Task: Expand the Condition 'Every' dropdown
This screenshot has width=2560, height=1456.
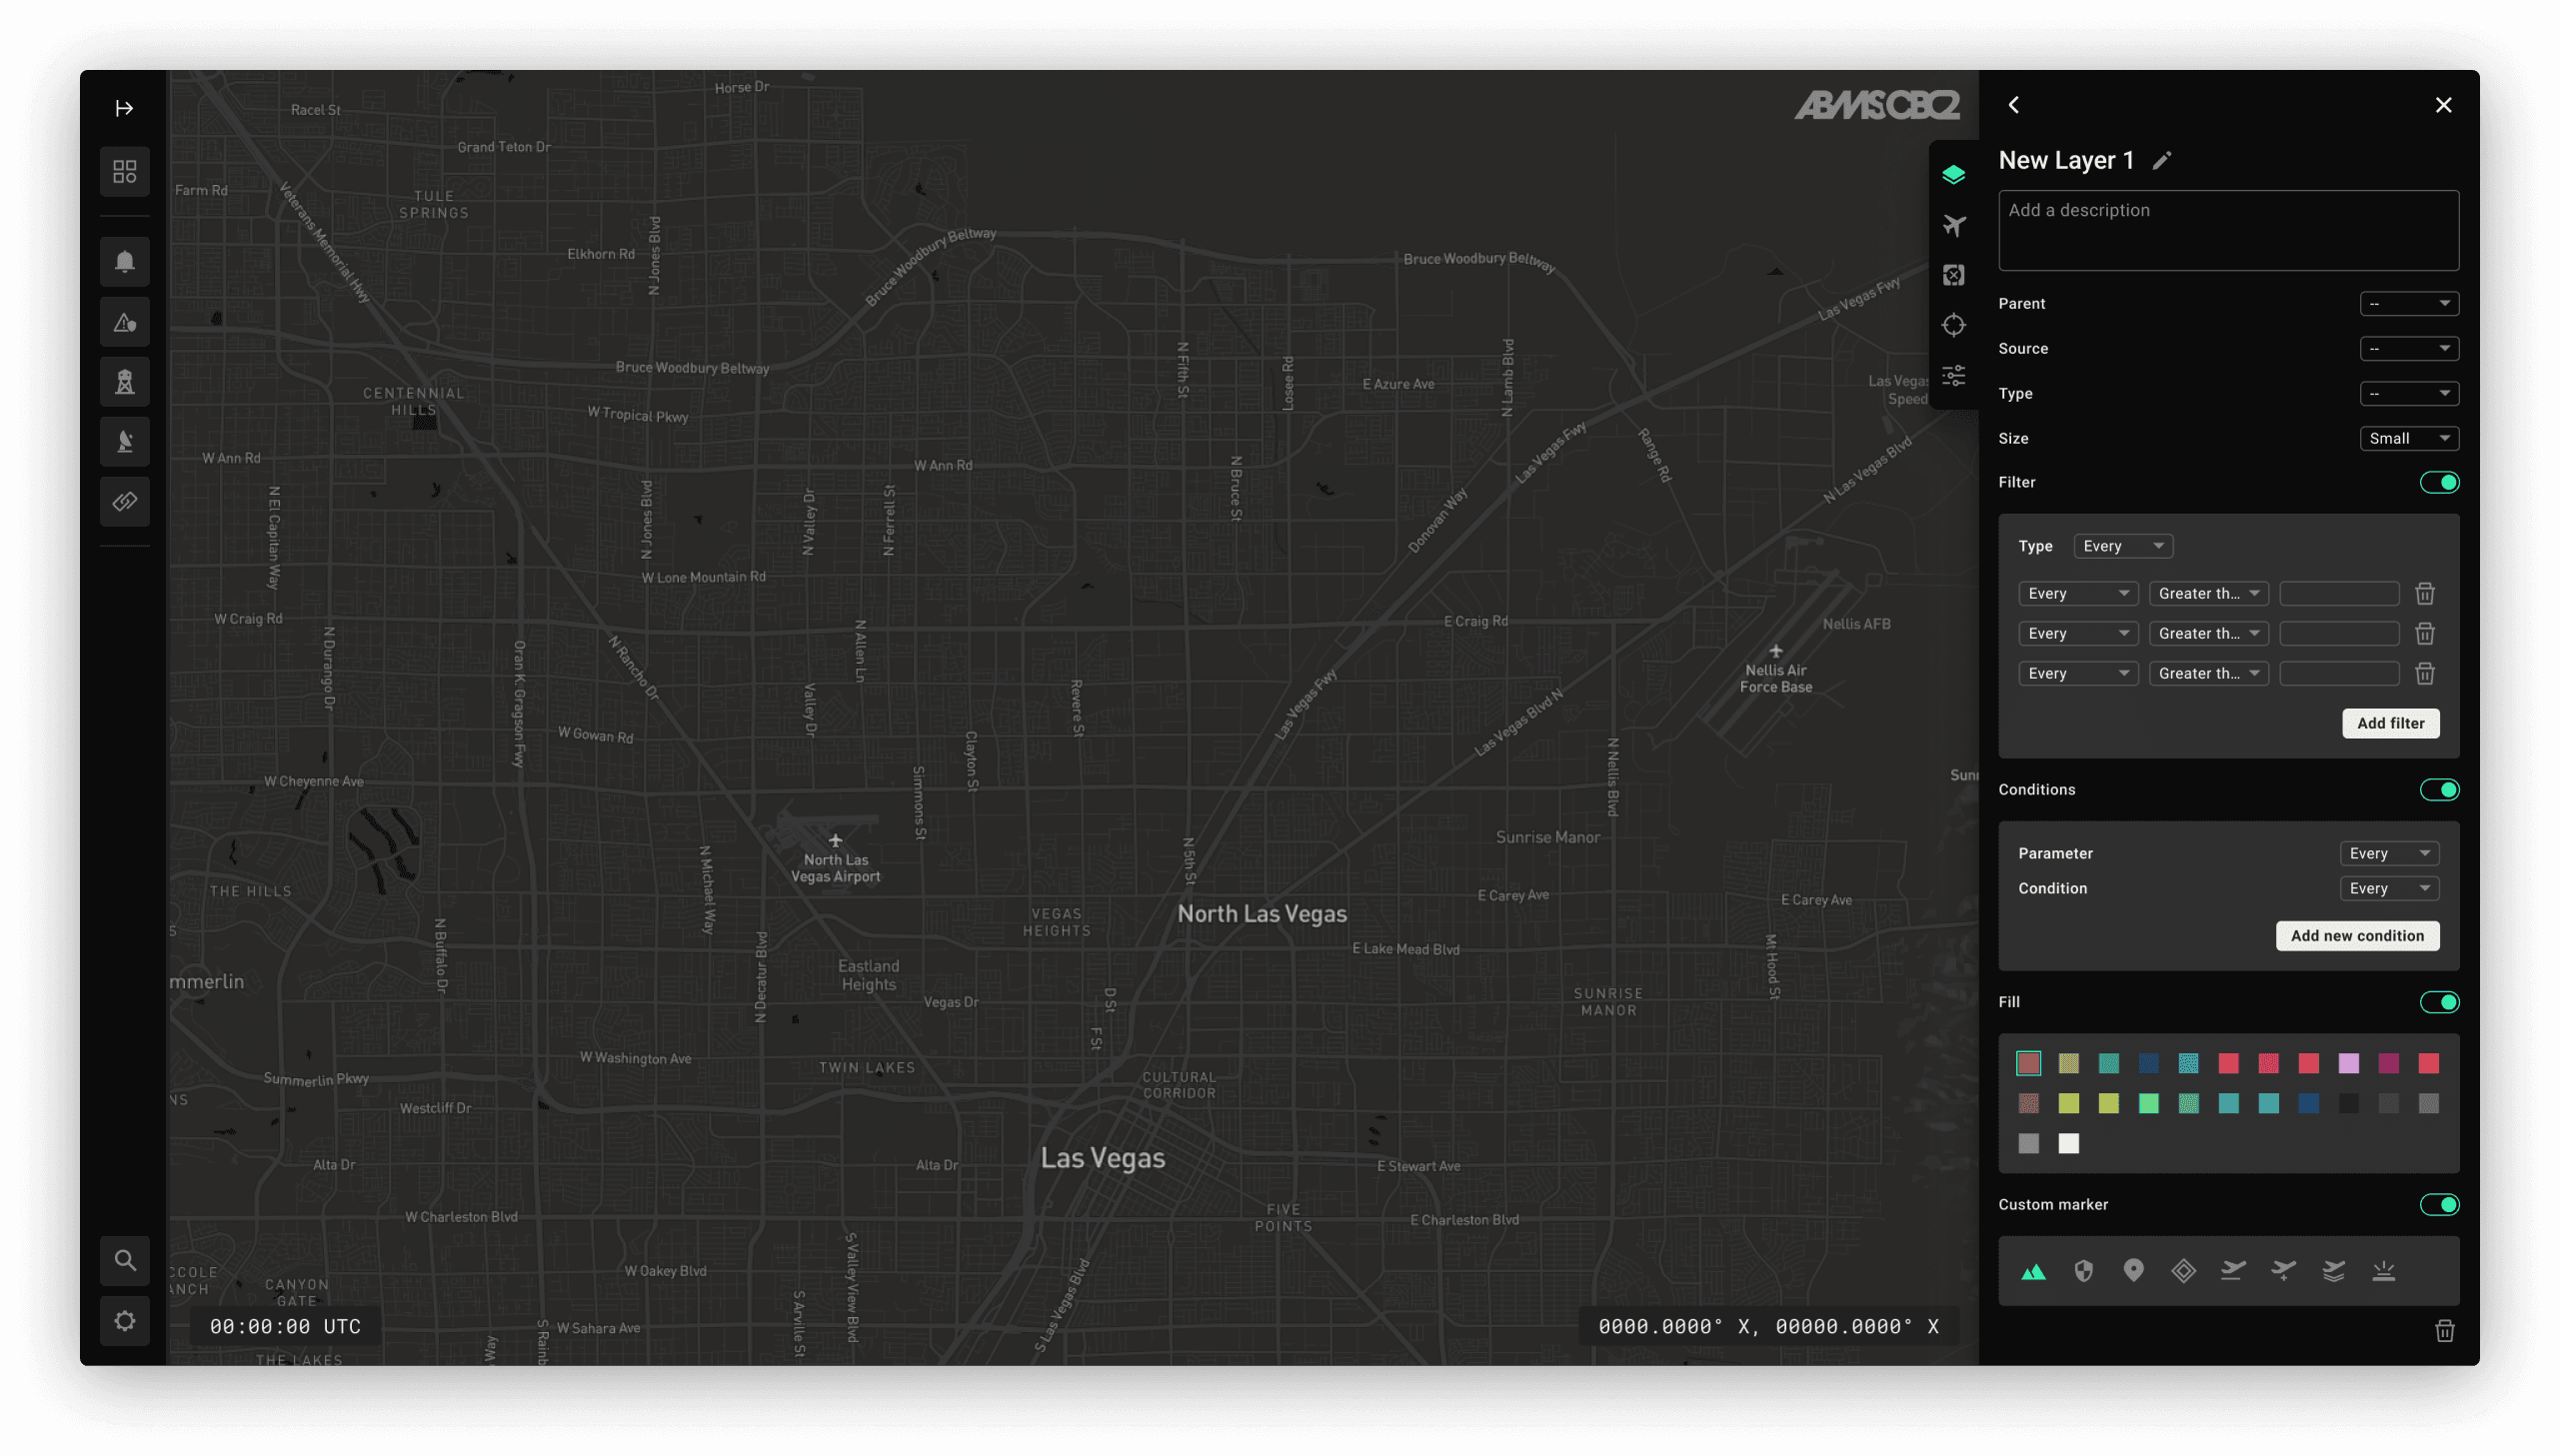Action: pos(2388,888)
